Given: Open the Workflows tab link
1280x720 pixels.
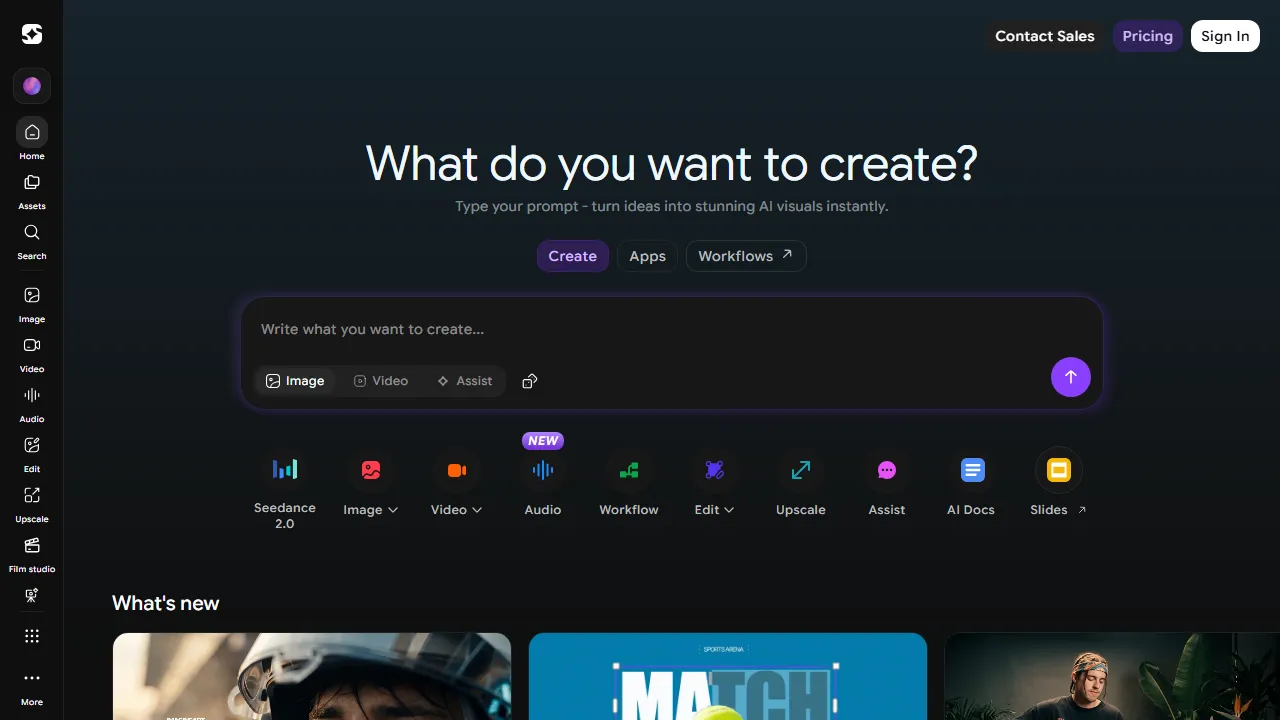Looking at the screenshot, I should point(746,256).
